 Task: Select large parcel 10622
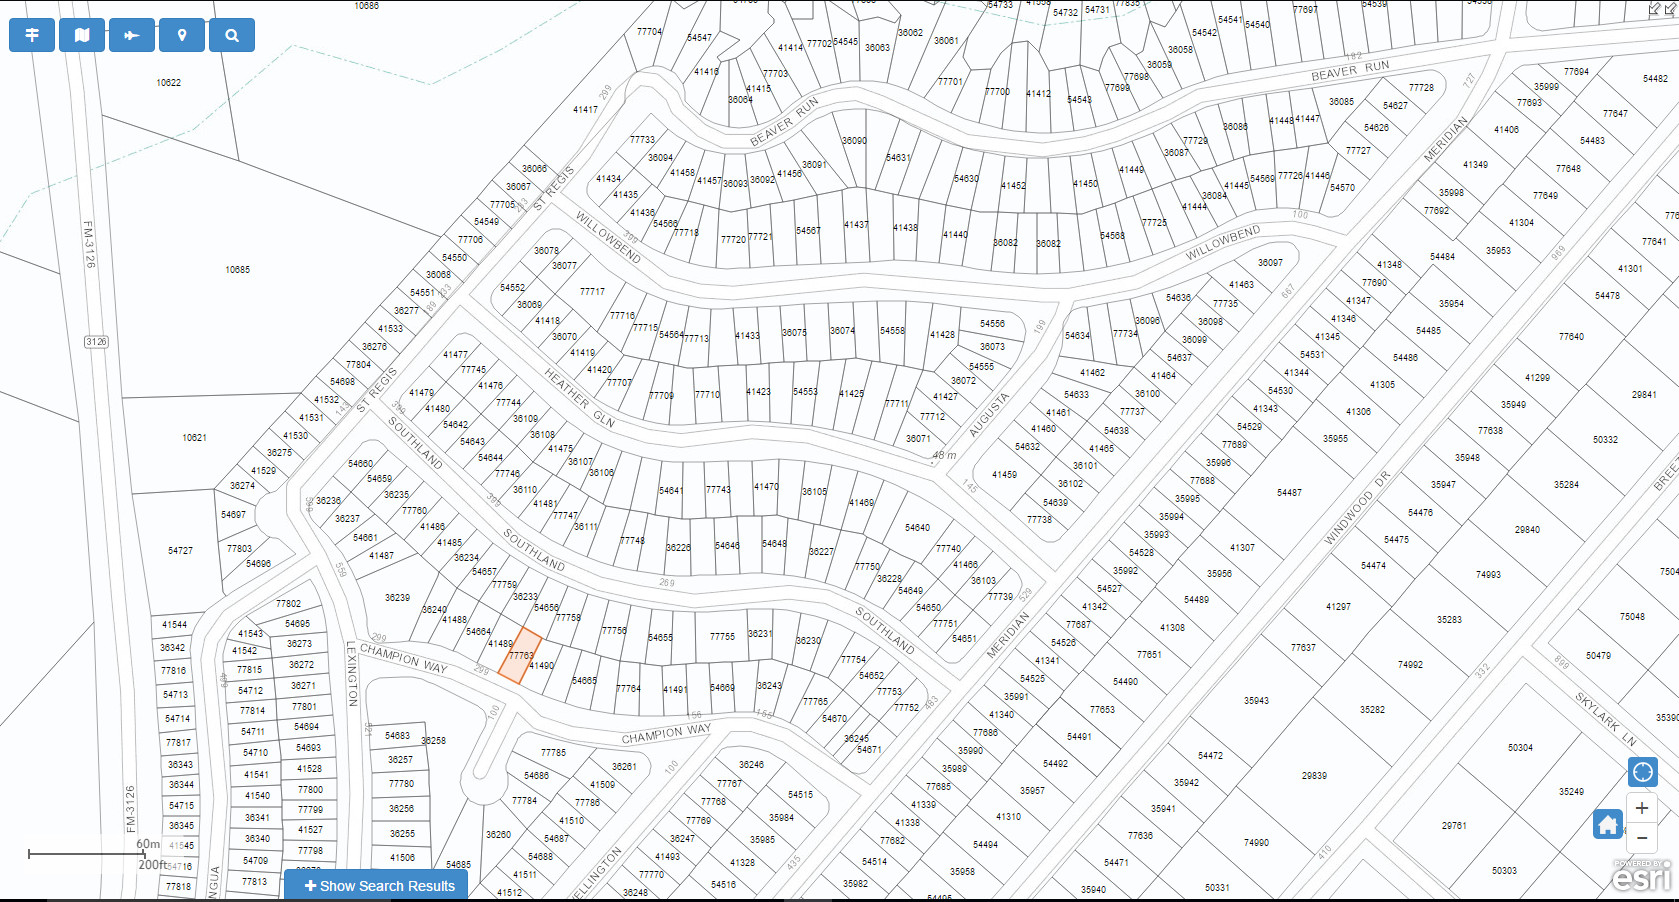coord(169,83)
